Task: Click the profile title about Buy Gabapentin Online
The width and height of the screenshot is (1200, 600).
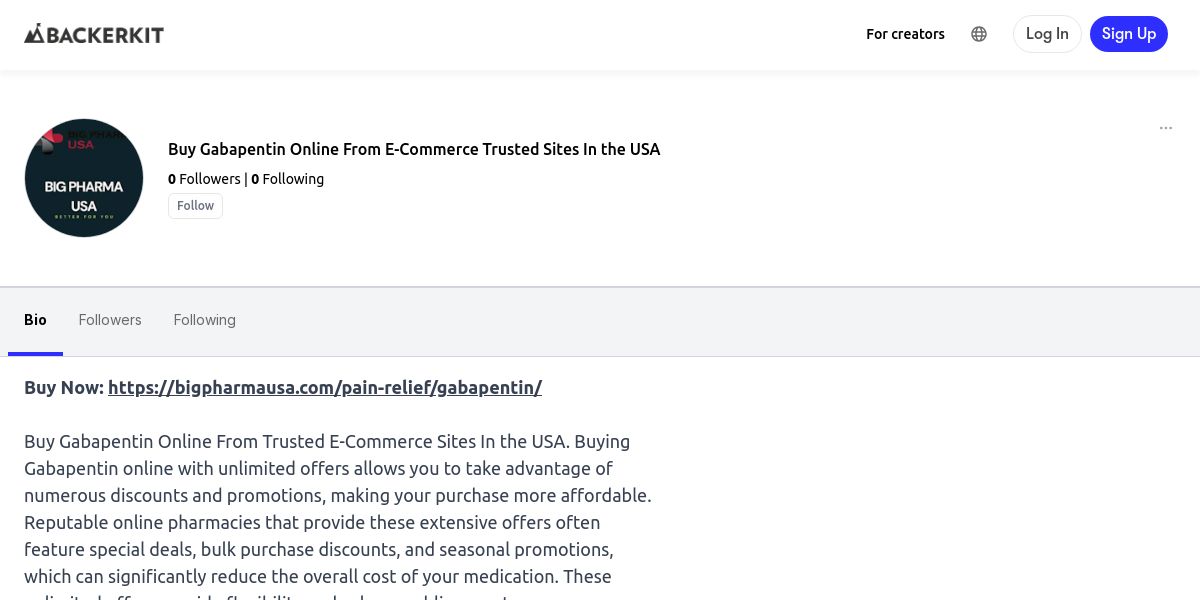Action: pyautogui.click(x=414, y=149)
